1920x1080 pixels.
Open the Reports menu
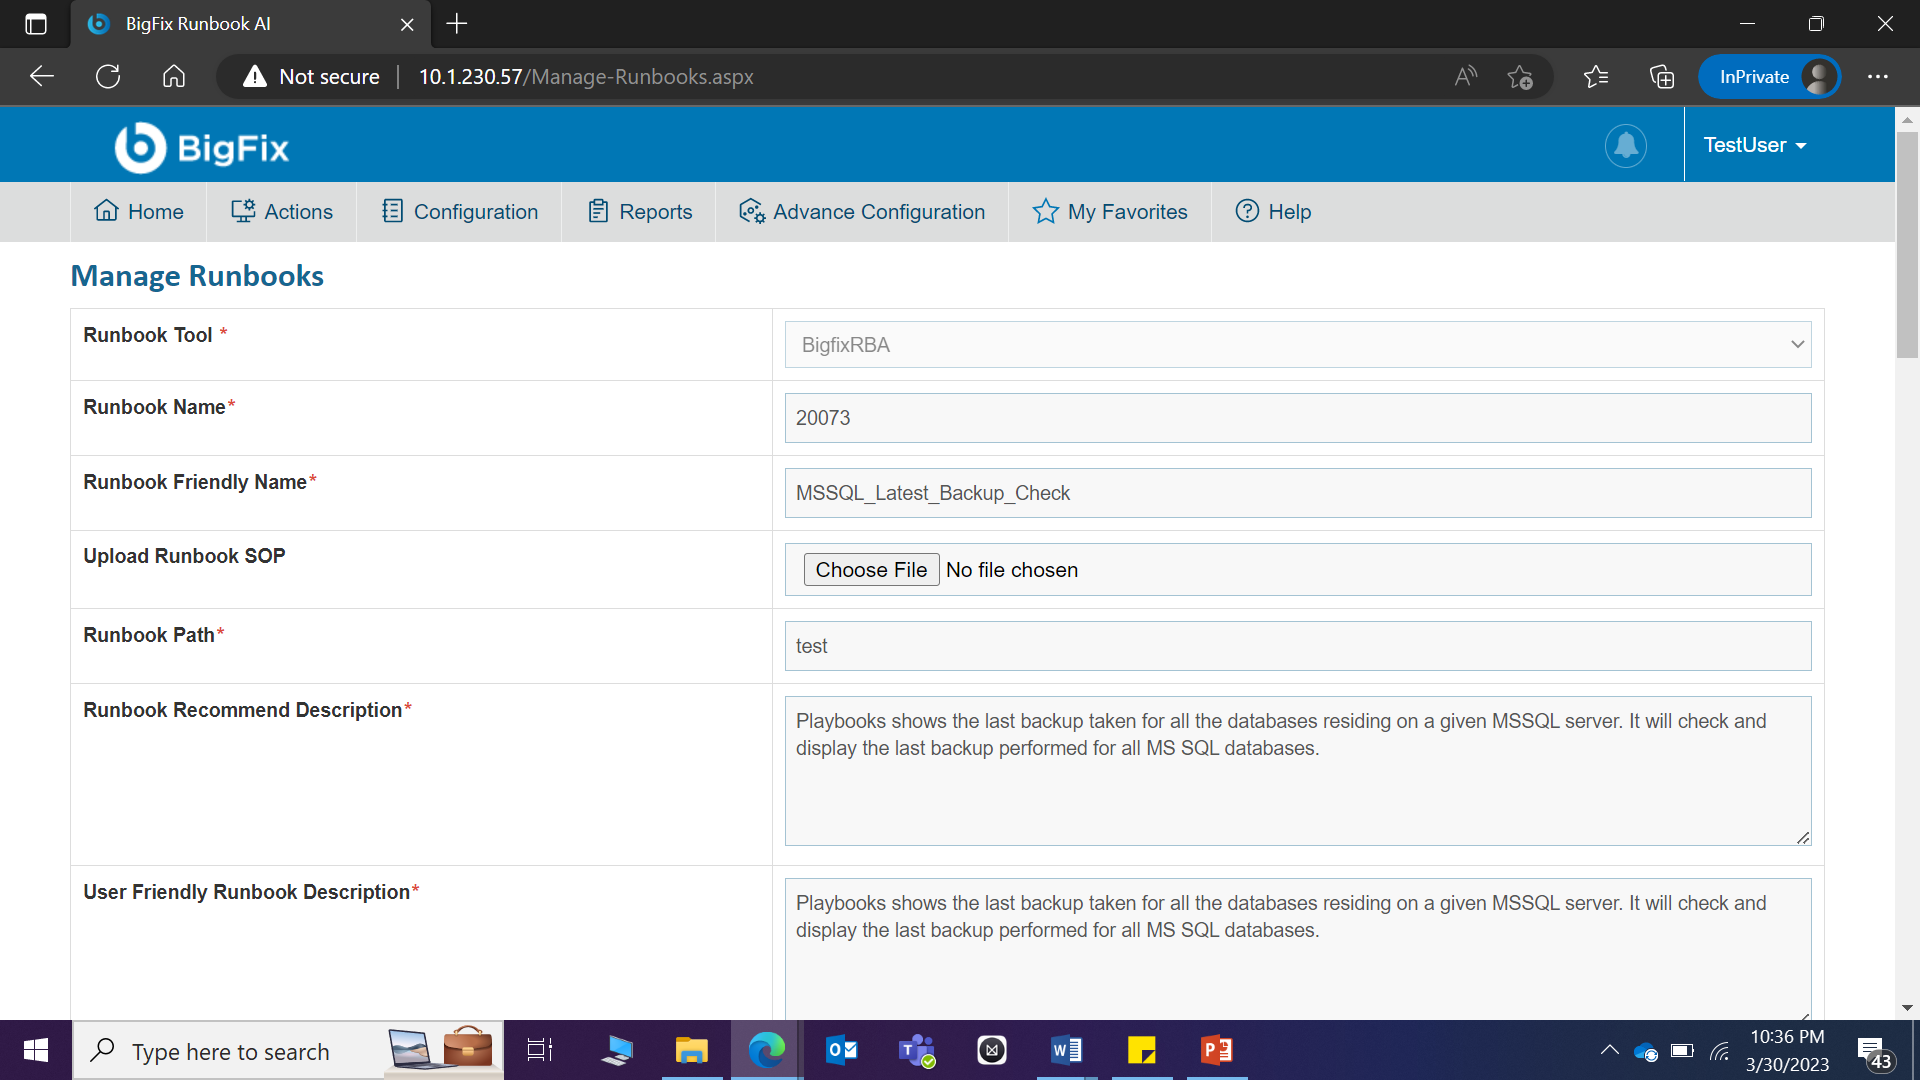coord(640,212)
